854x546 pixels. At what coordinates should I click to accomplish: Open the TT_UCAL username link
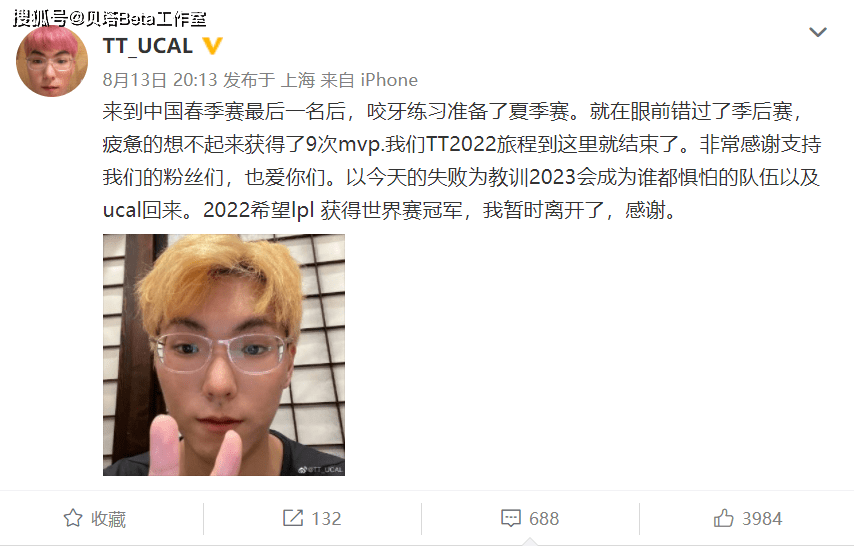tap(148, 46)
